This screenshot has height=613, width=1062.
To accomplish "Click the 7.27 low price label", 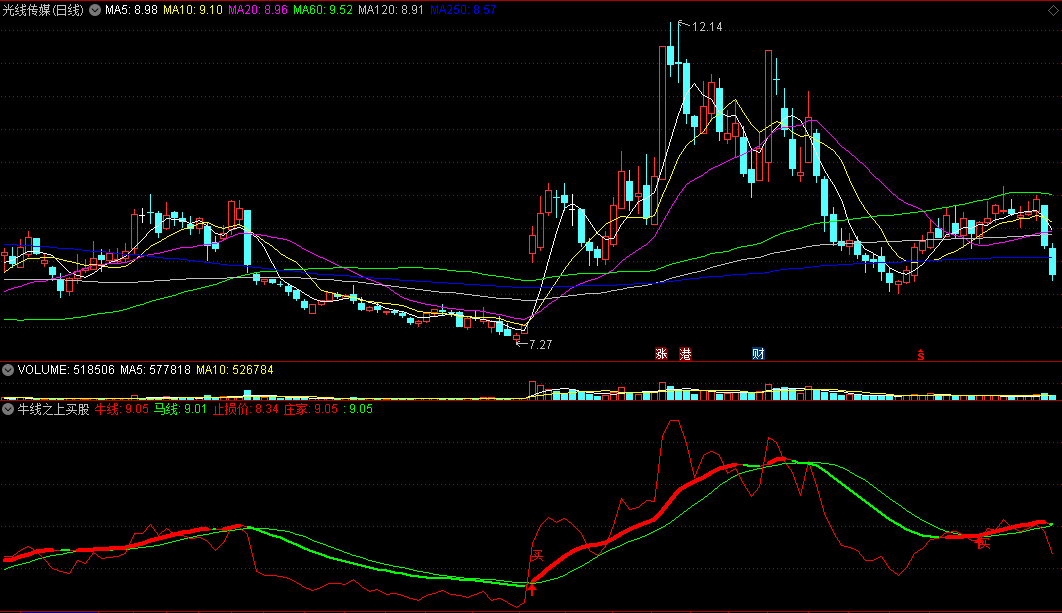I will pyautogui.click(x=540, y=345).
